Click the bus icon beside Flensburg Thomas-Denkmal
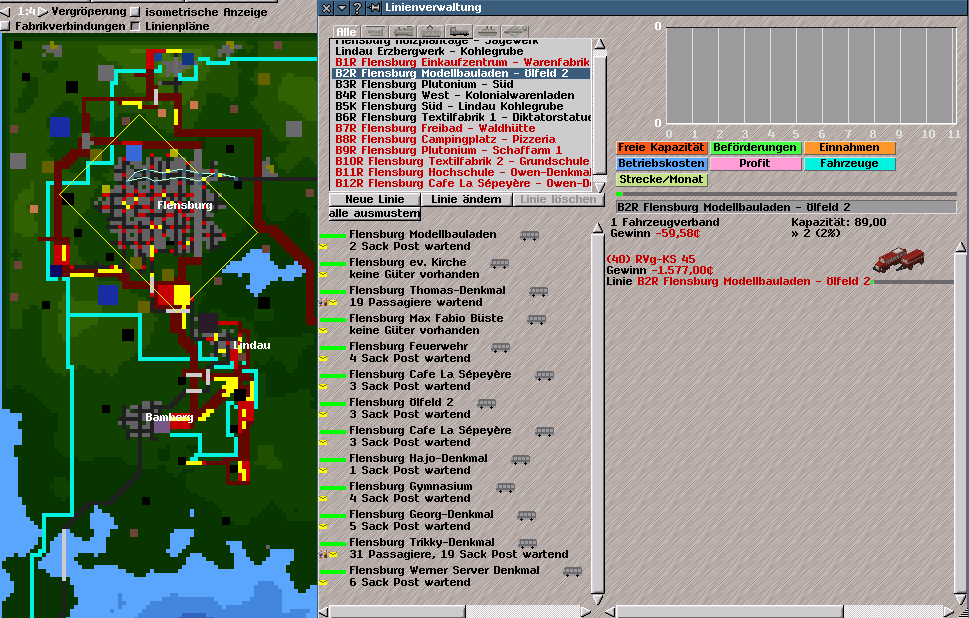The image size is (969, 618). (x=538, y=292)
